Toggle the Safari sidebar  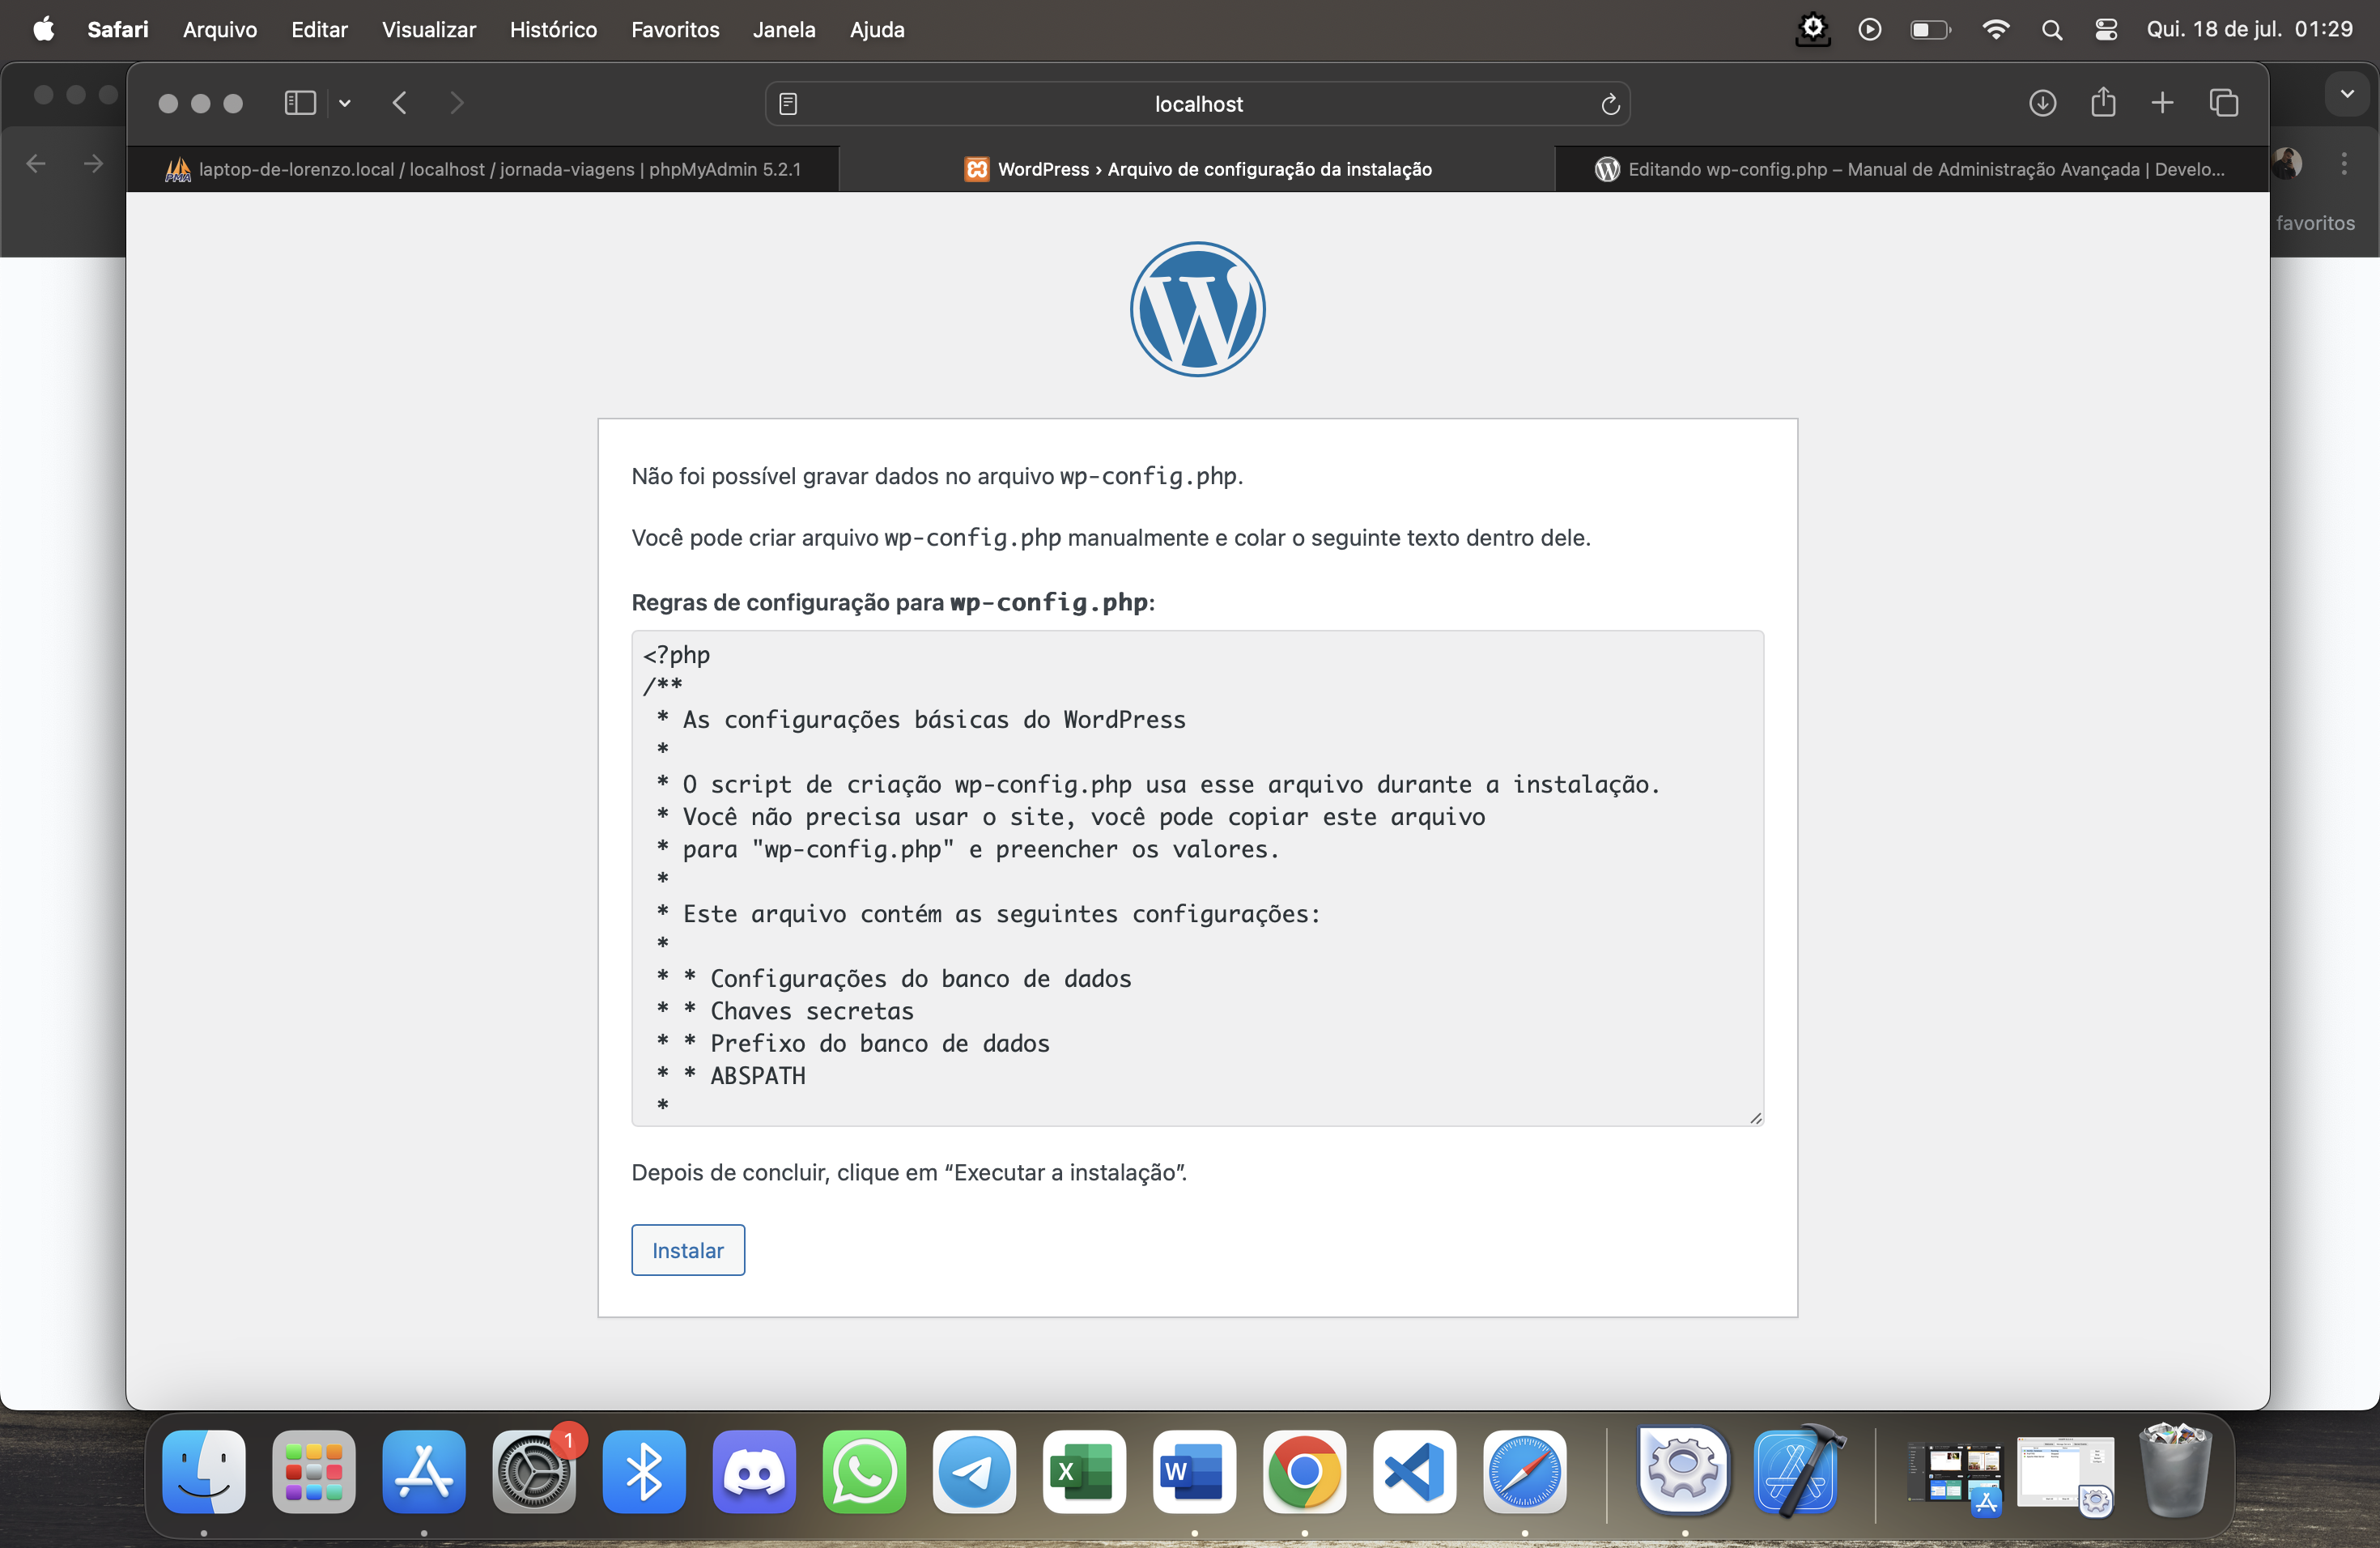click(x=300, y=103)
